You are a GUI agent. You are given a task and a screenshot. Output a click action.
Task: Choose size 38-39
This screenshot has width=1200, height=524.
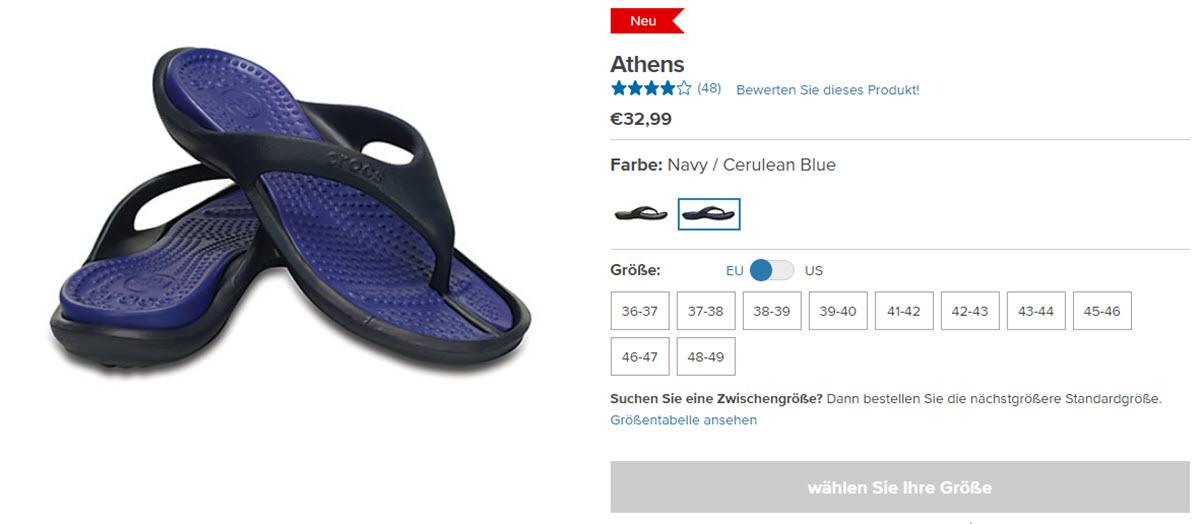click(x=772, y=311)
